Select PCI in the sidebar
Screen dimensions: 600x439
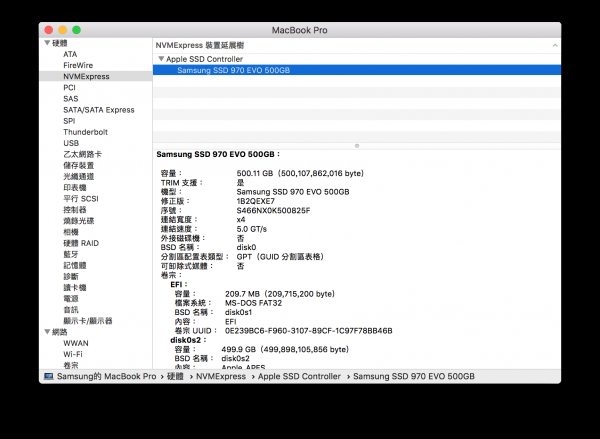tap(69, 88)
